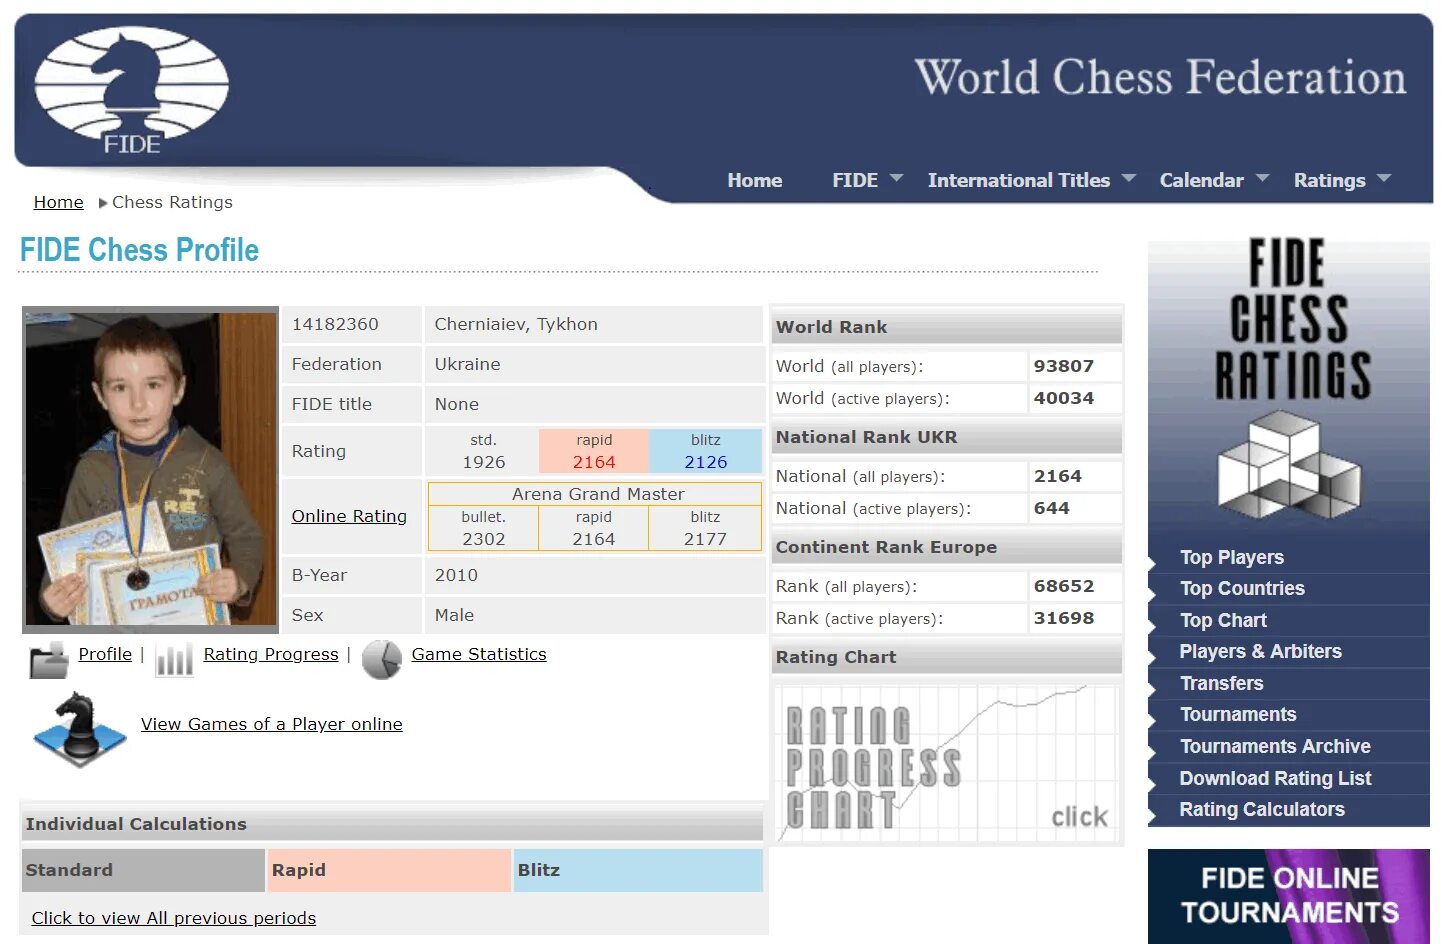Open Top Countries in sidebar
The image size is (1450, 944).
[1242, 588]
